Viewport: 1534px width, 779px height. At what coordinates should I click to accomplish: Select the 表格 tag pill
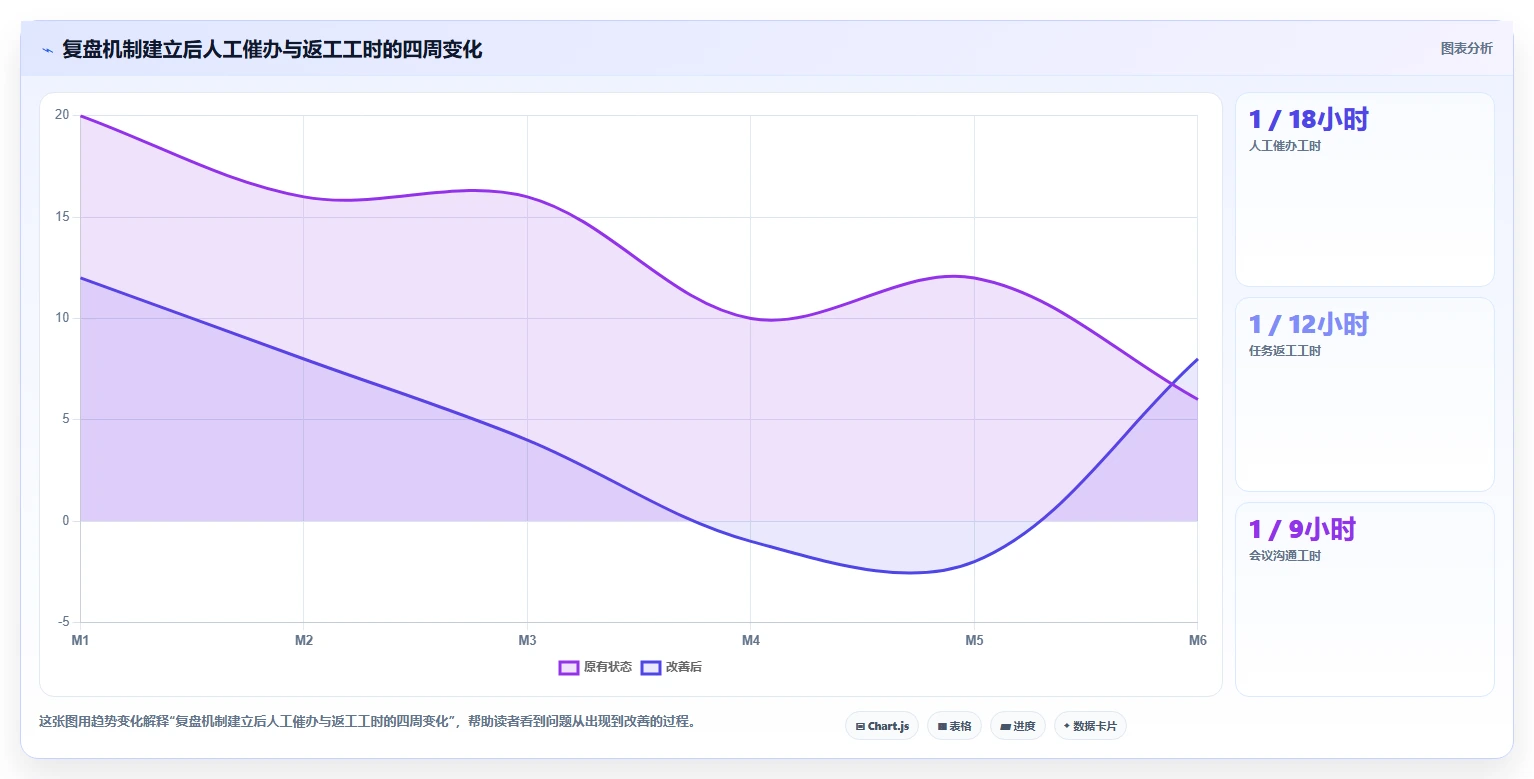coord(954,726)
